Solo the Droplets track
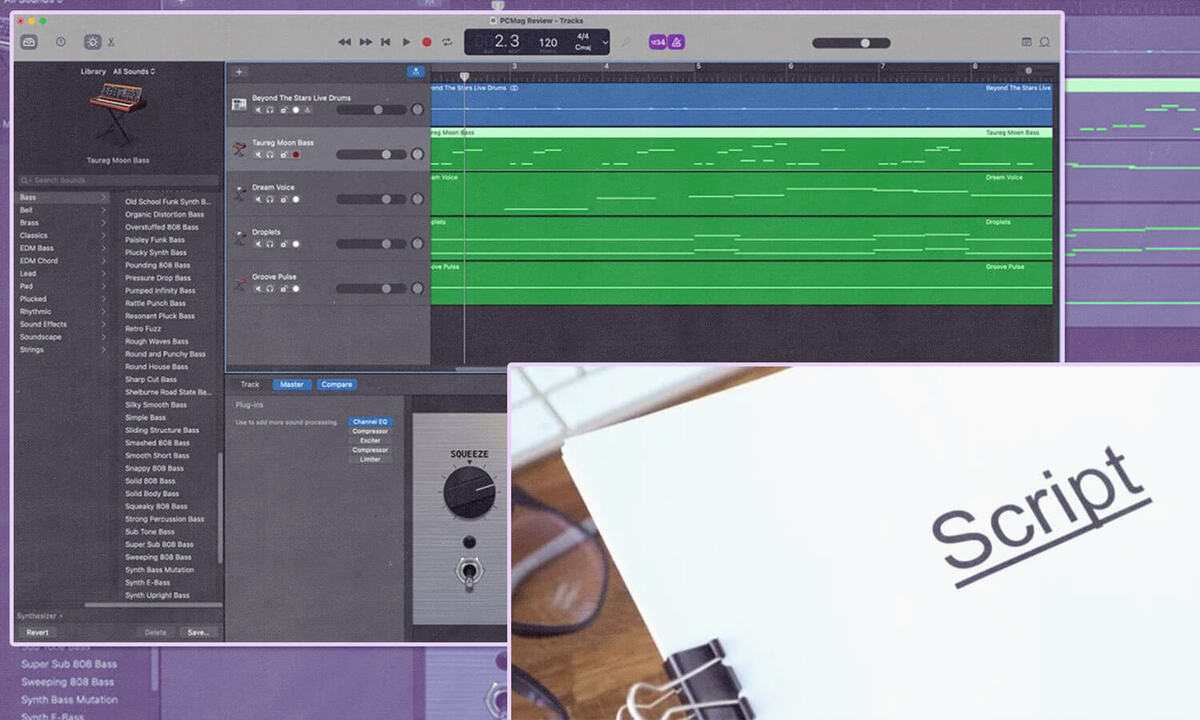 pos(270,244)
